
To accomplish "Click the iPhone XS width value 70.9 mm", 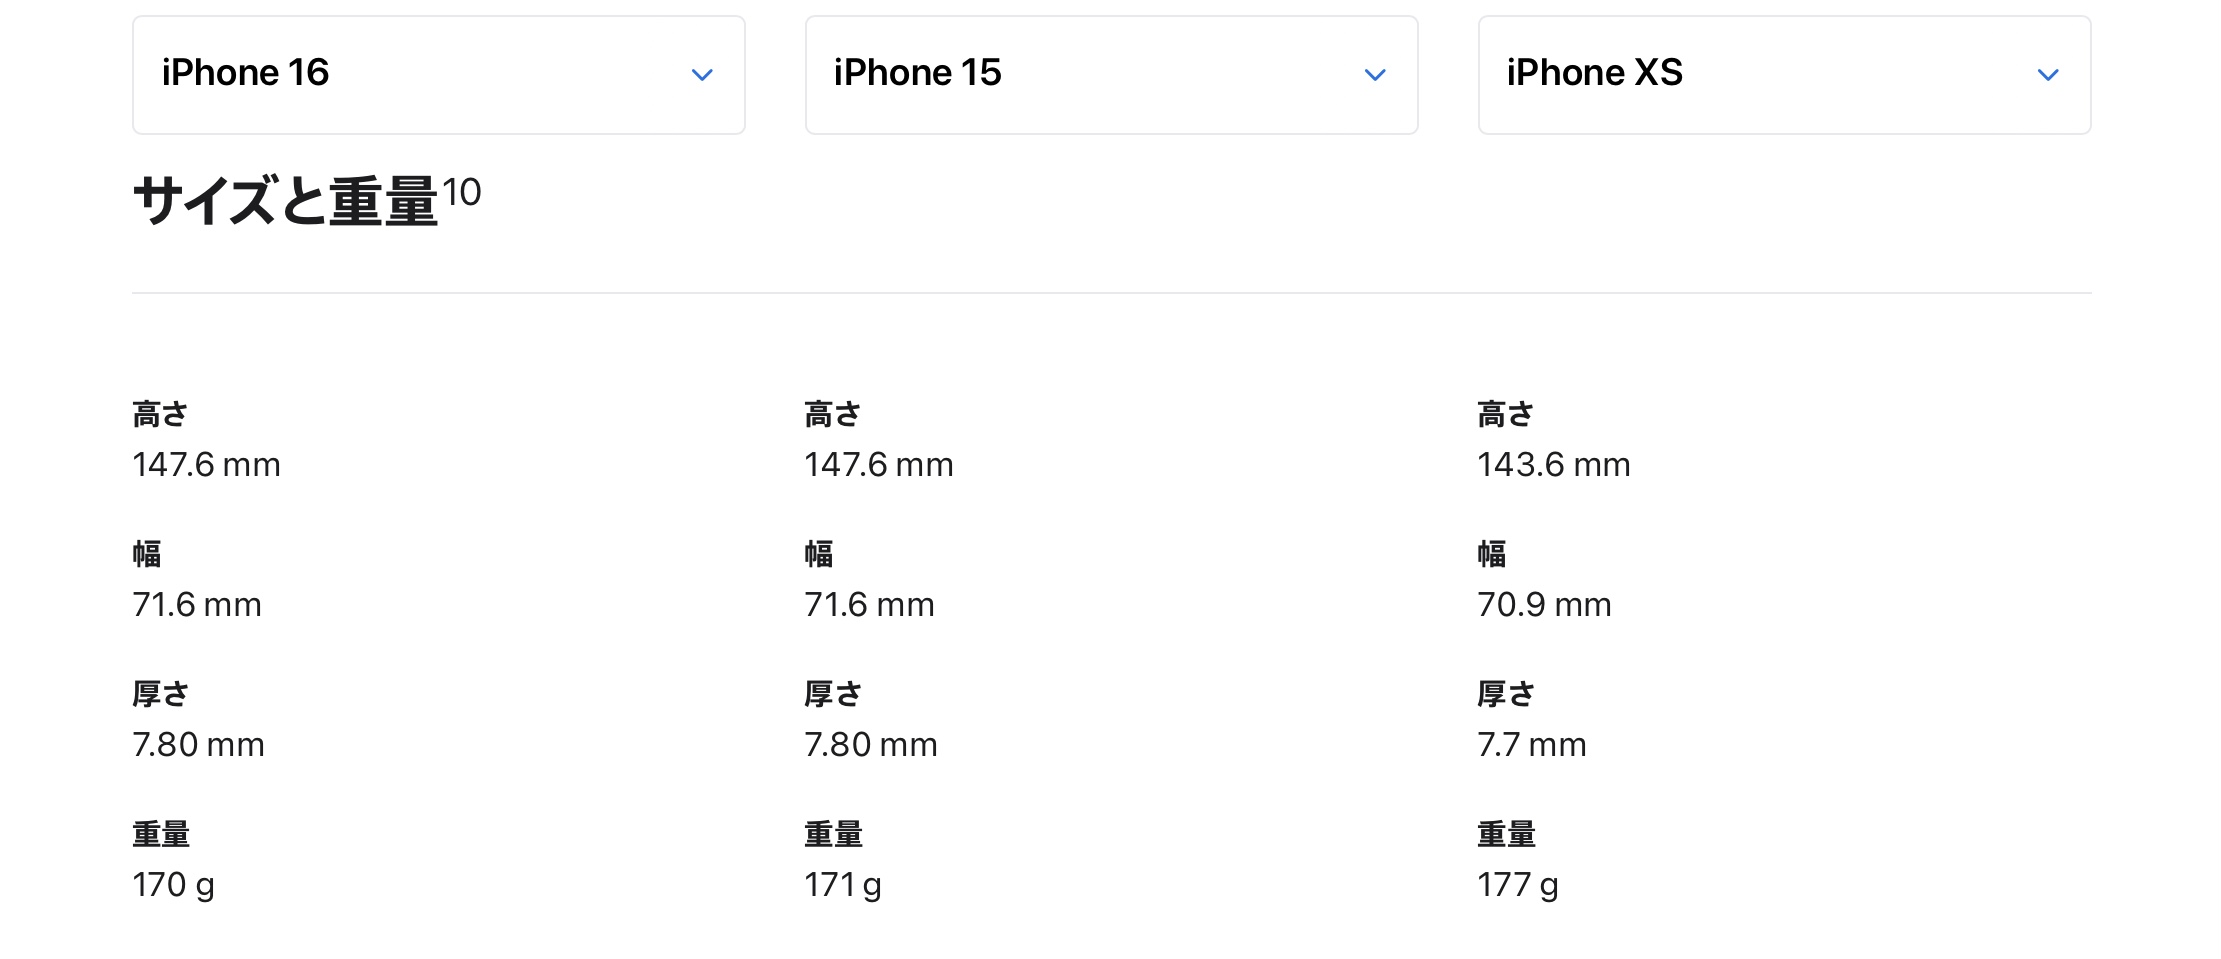I will coord(1544,605).
